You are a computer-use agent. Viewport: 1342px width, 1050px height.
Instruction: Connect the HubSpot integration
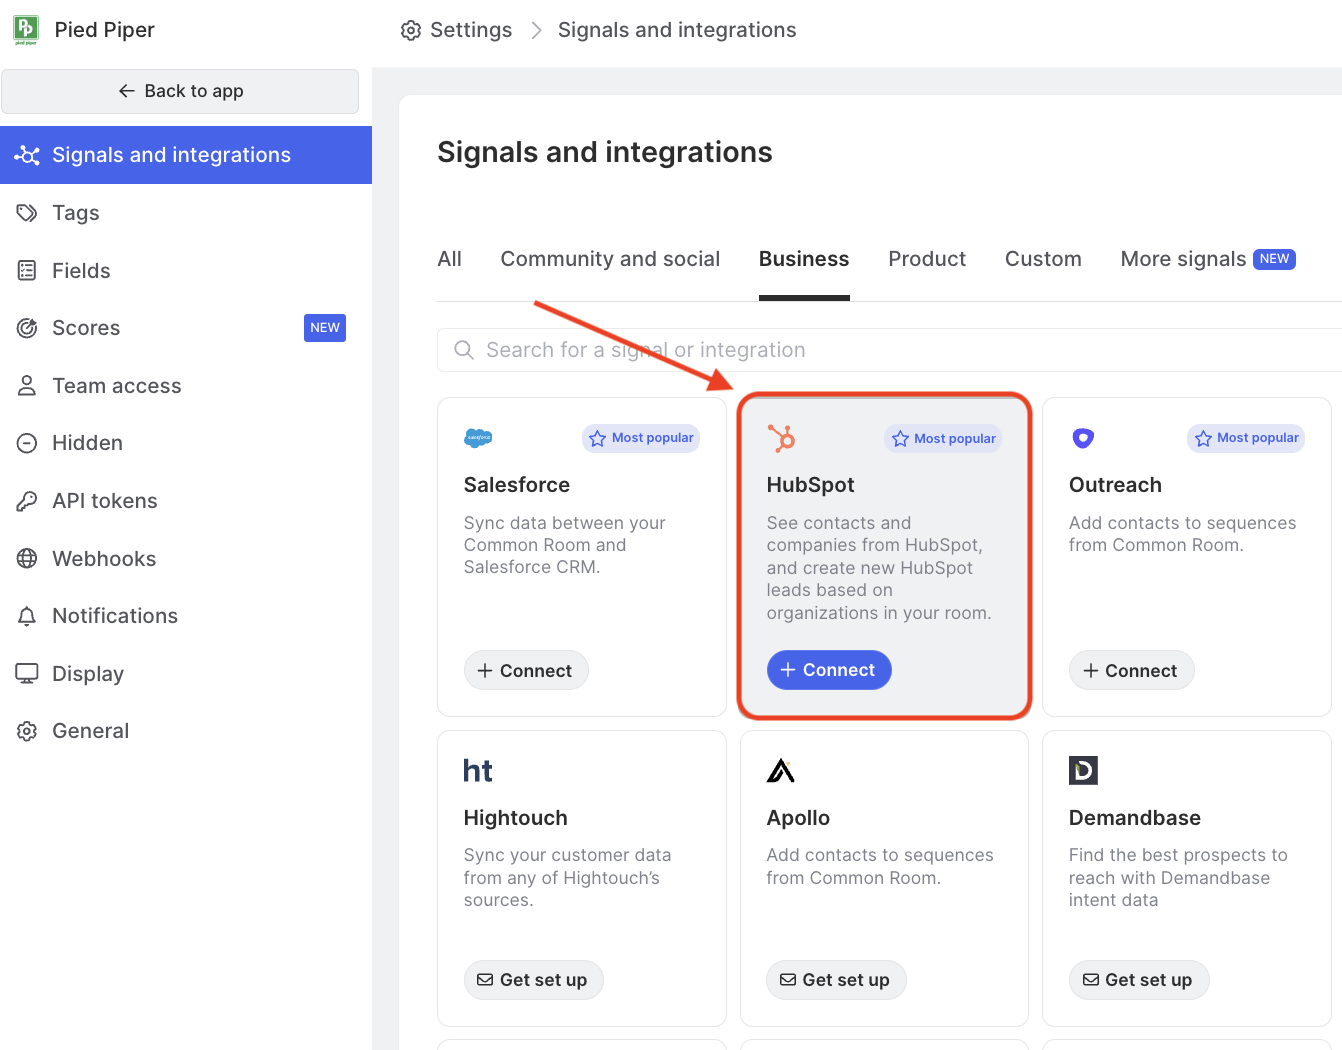[x=829, y=670]
